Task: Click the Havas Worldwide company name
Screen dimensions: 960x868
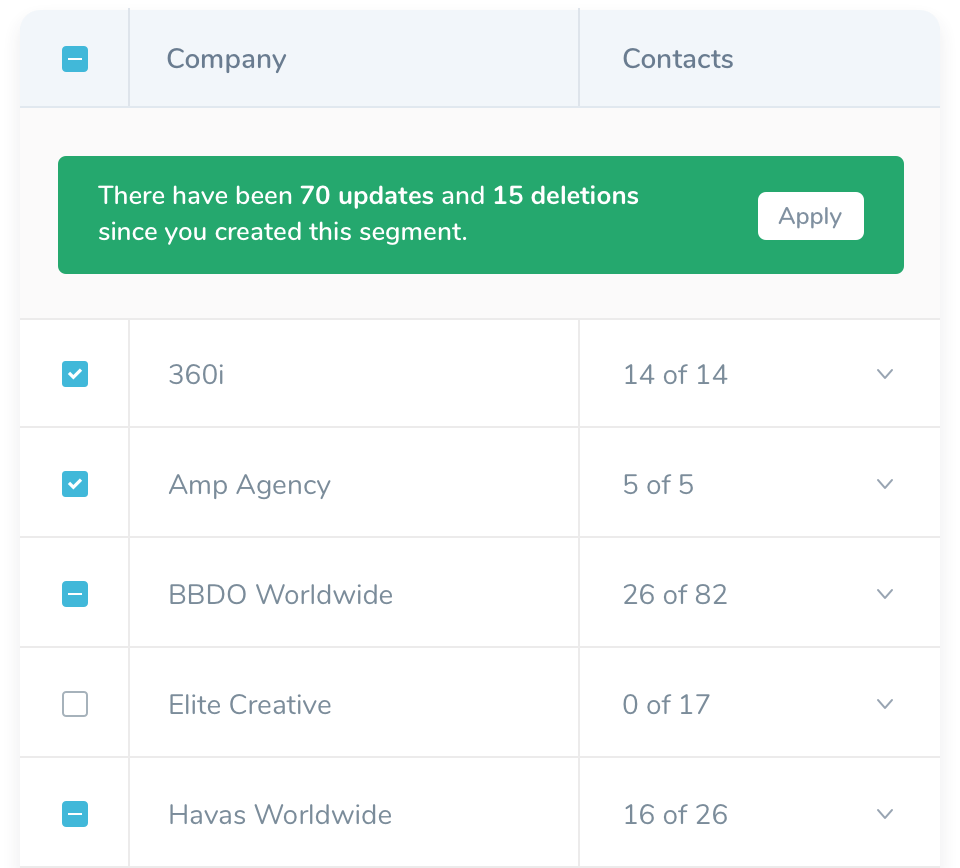Action: (x=280, y=815)
